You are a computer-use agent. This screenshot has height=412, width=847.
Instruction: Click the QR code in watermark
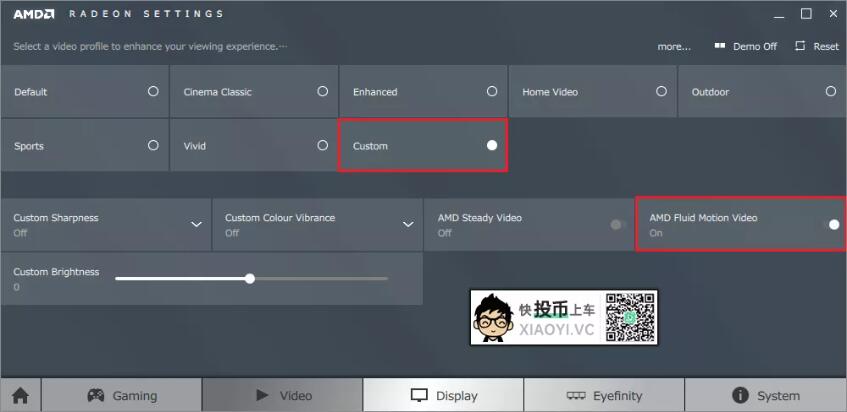(x=629, y=317)
